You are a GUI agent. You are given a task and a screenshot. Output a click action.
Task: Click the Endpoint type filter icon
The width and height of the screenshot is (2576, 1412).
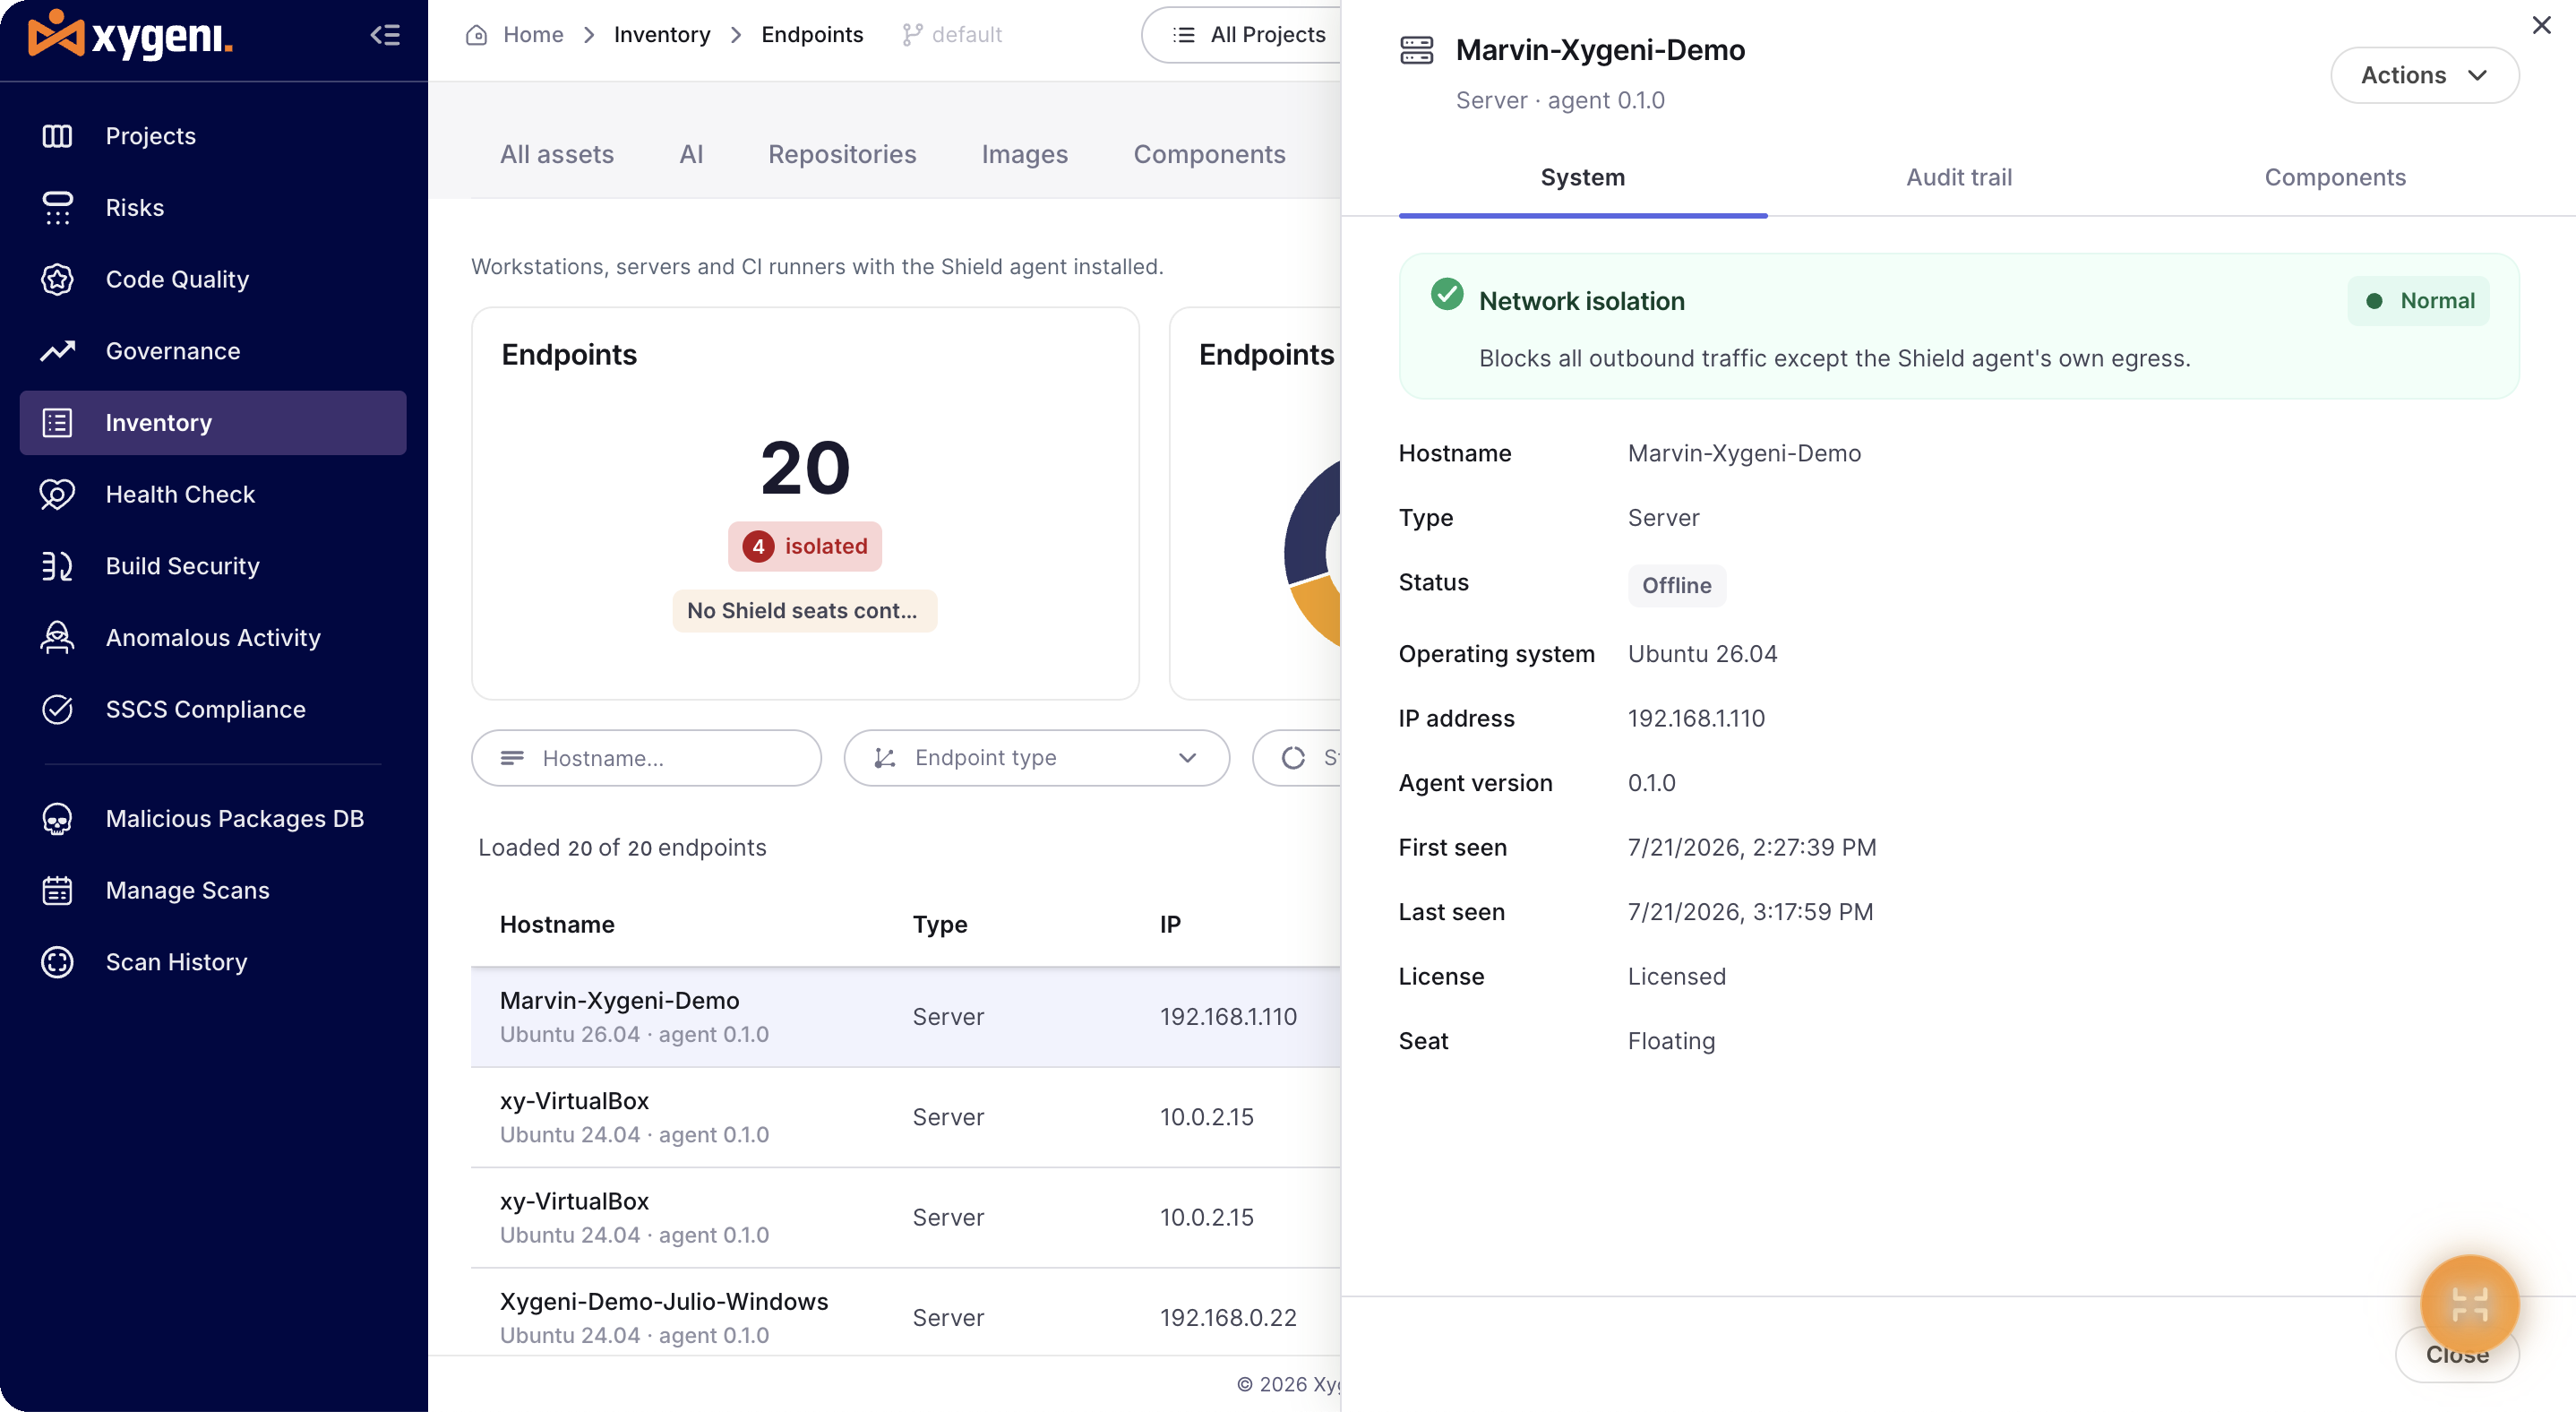click(884, 758)
